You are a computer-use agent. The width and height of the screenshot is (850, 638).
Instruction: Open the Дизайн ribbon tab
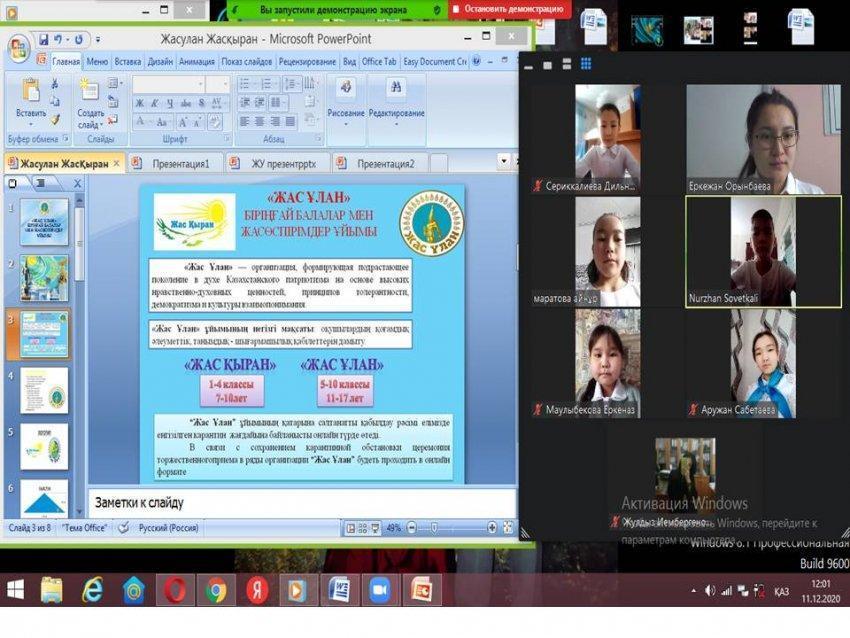point(160,62)
